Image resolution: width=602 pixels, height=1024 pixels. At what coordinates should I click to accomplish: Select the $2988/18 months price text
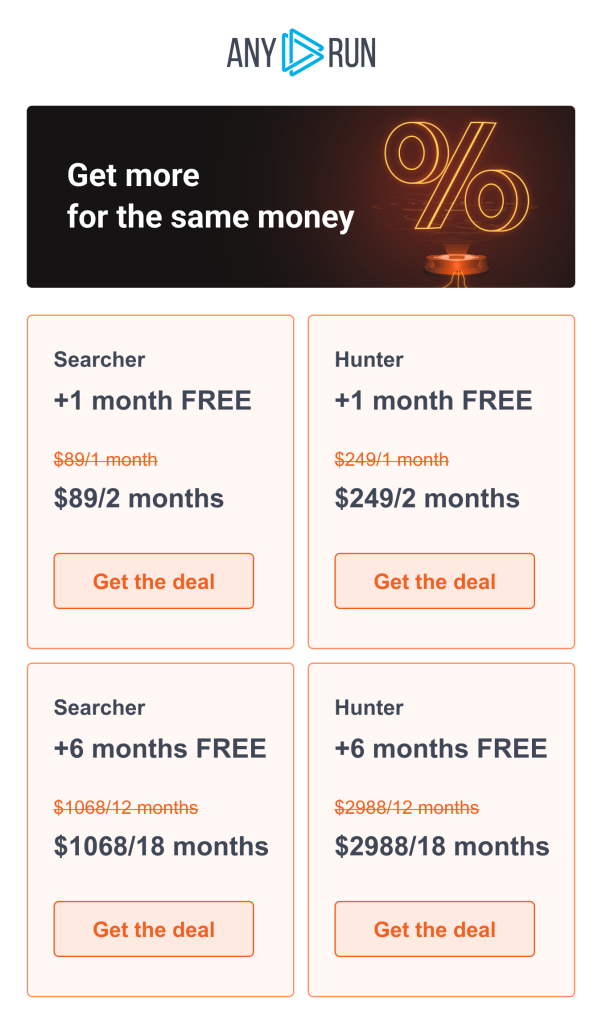click(x=442, y=846)
